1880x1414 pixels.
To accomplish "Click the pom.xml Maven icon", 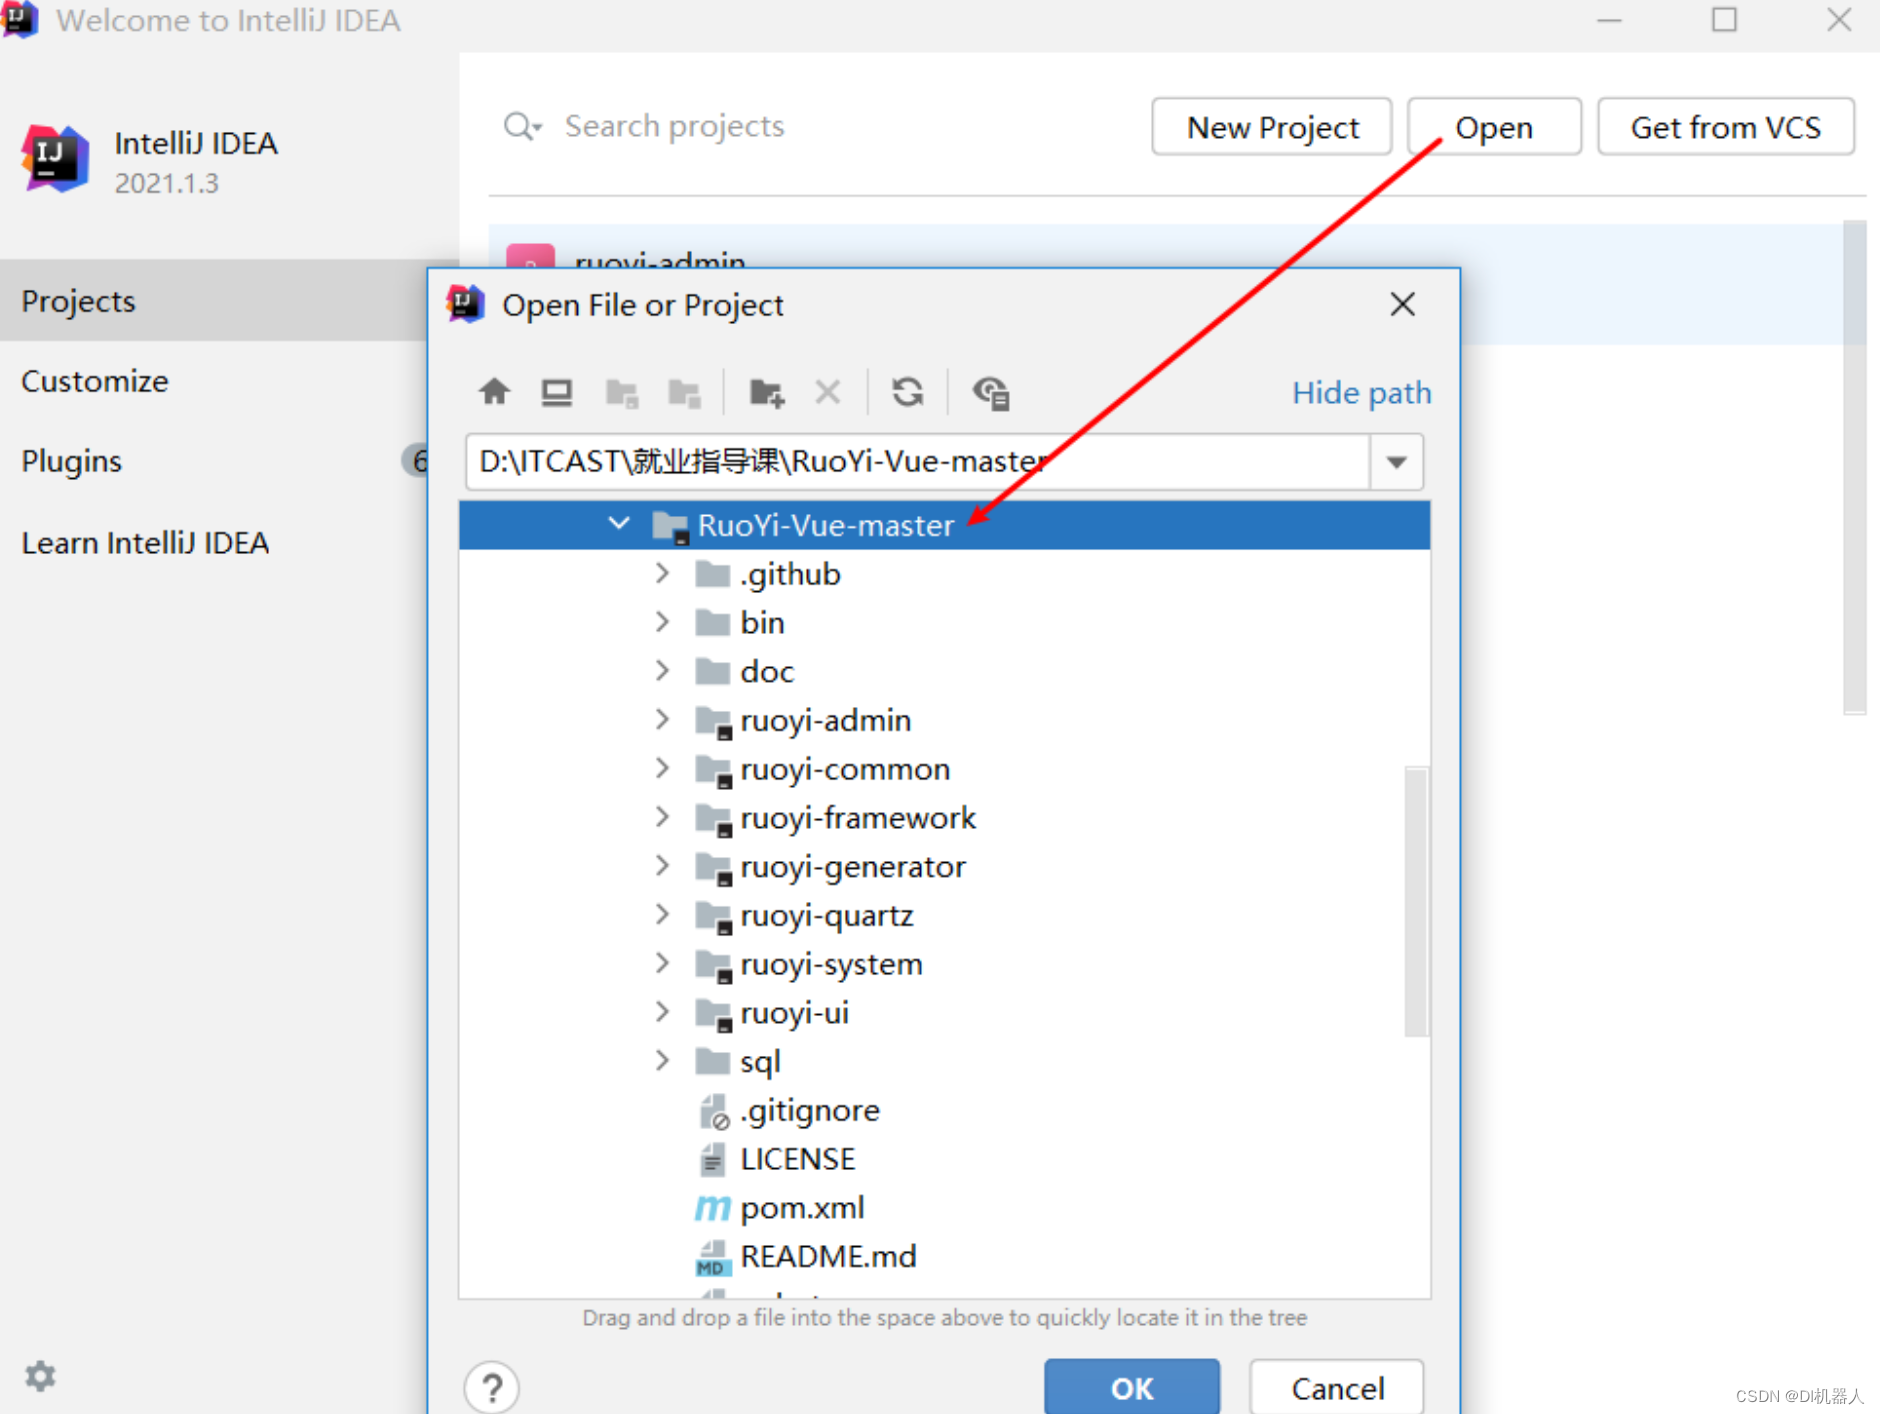I will (x=712, y=1208).
